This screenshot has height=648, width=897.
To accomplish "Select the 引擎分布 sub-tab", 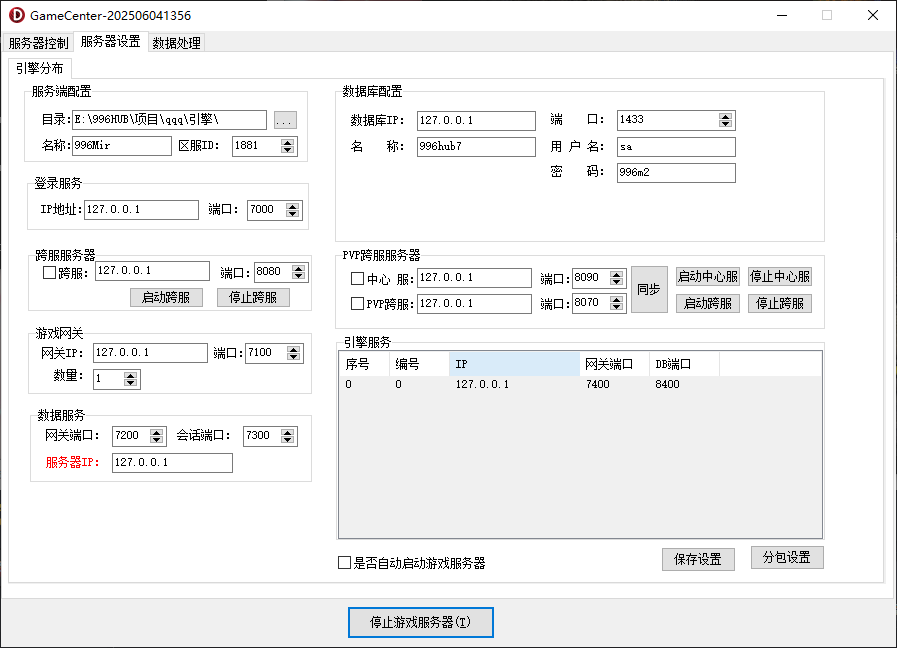I will click(39, 69).
